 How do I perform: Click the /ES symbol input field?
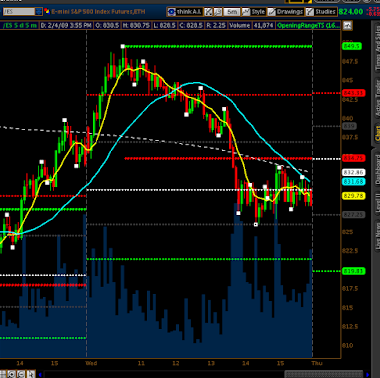(19, 12)
